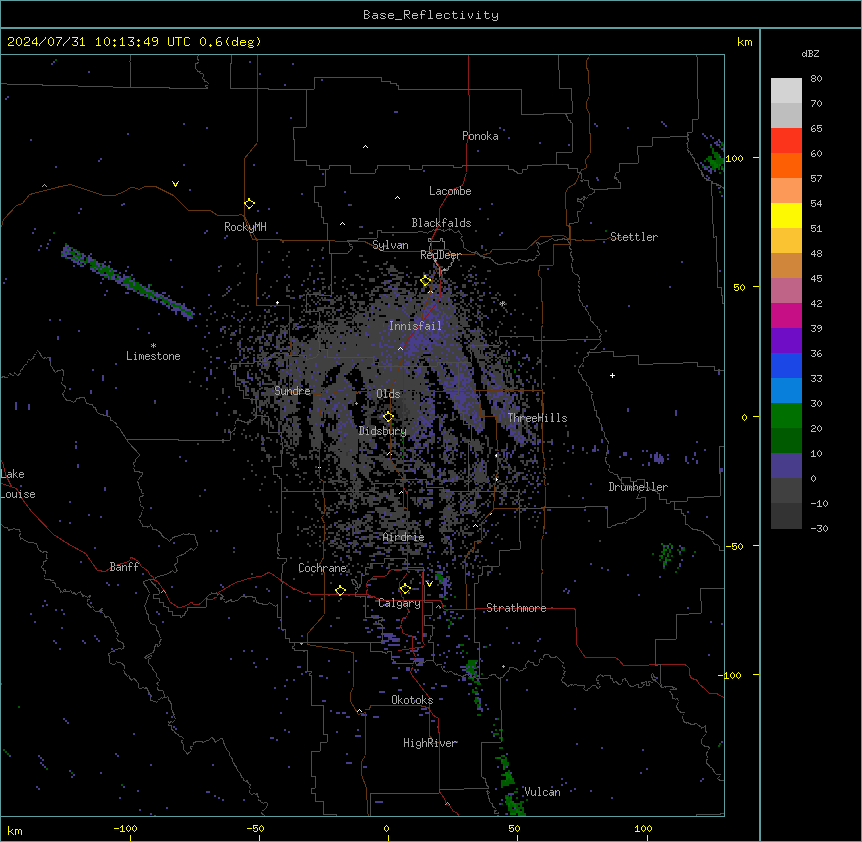The height and width of the screenshot is (842, 862).
Task: Click the Airdrie city label
Action: point(404,537)
